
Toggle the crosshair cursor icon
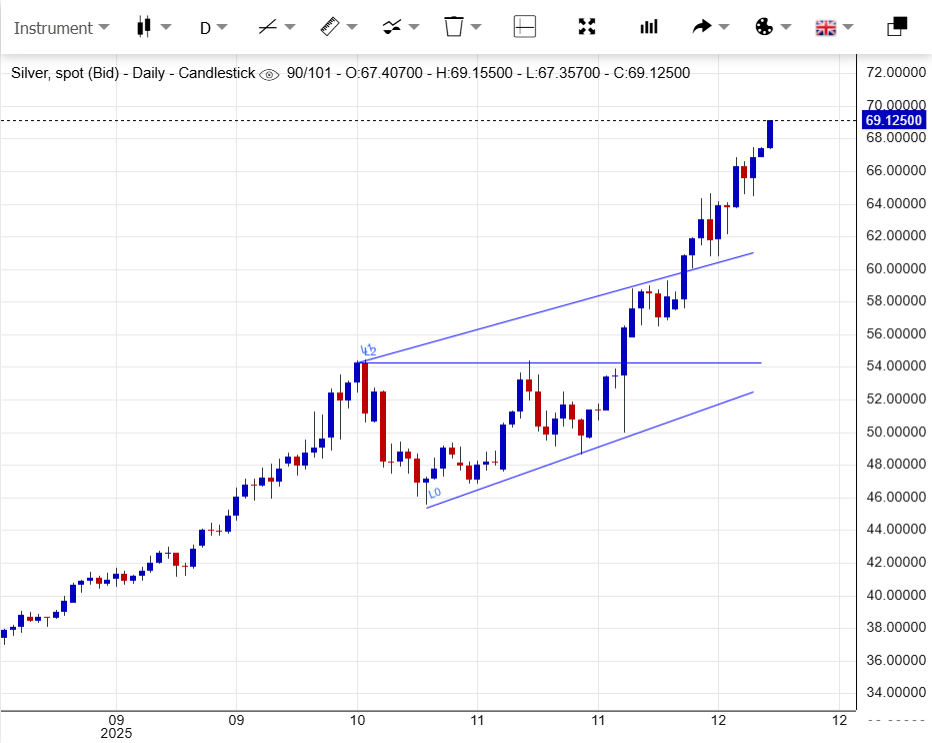[x=525, y=27]
